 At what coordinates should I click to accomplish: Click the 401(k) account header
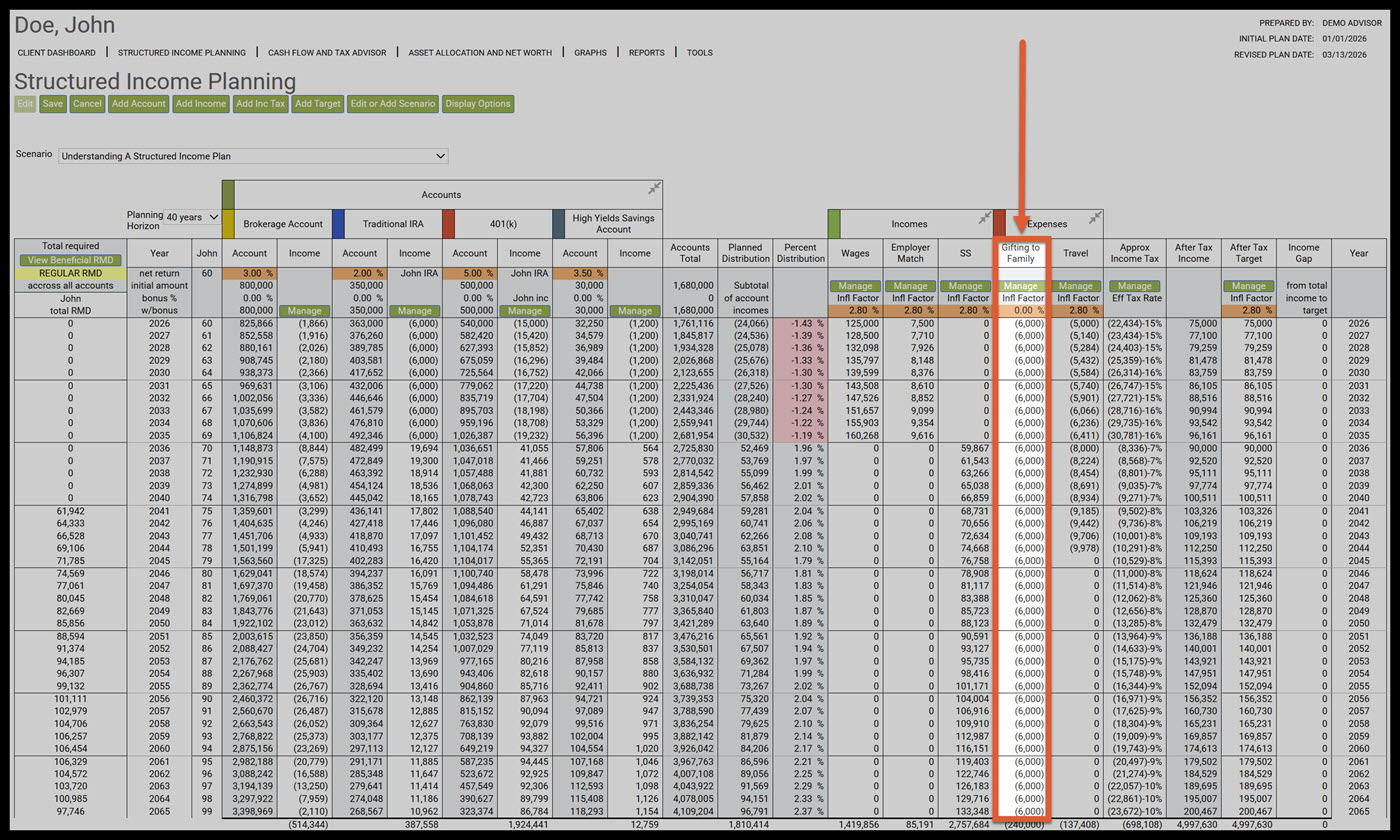coord(504,224)
